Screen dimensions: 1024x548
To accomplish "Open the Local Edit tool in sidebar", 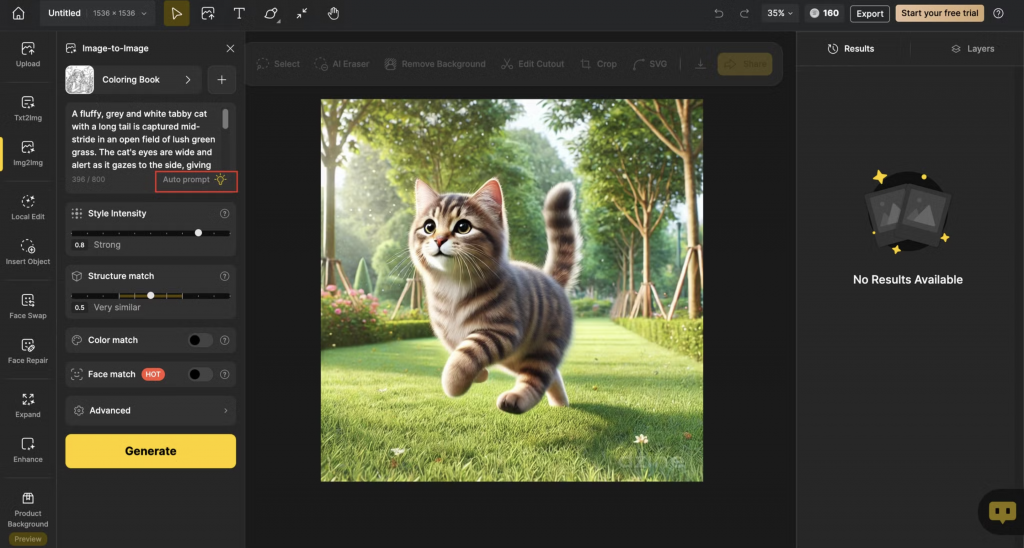I will [28, 207].
